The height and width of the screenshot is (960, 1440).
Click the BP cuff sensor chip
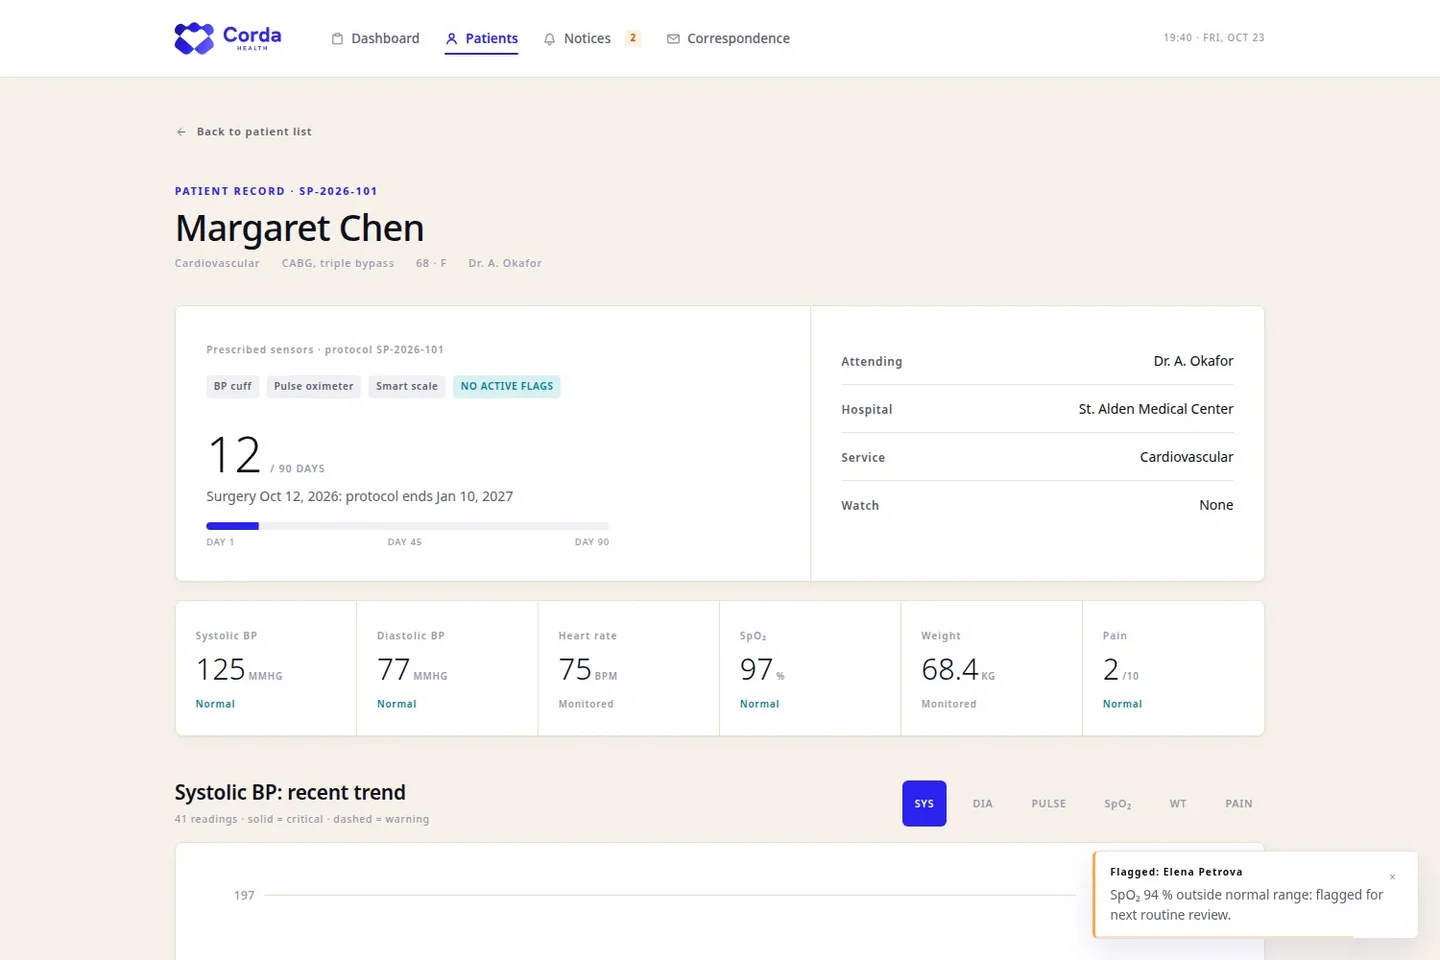[x=233, y=387]
